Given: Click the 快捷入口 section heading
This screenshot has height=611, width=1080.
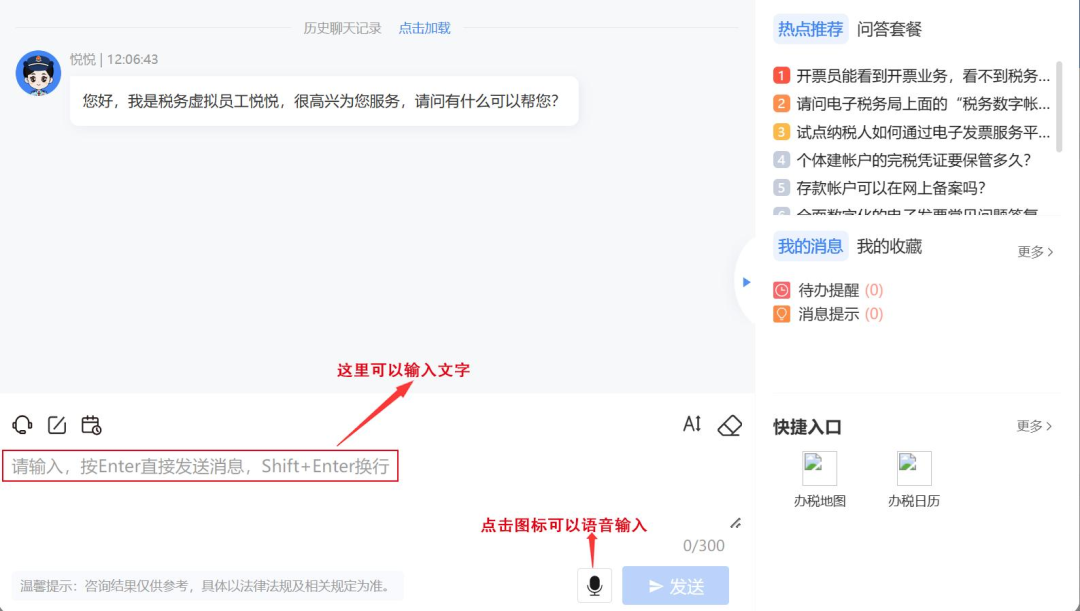Looking at the screenshot, I should point(807,427).
